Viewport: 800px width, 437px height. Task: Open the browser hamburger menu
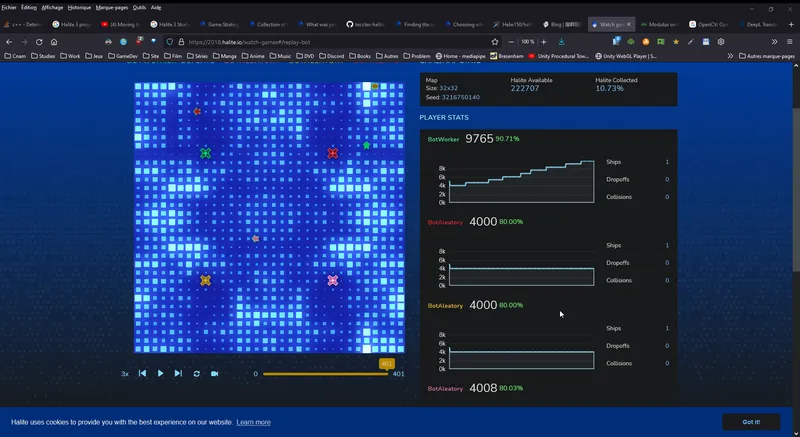[x=790, y=42]
